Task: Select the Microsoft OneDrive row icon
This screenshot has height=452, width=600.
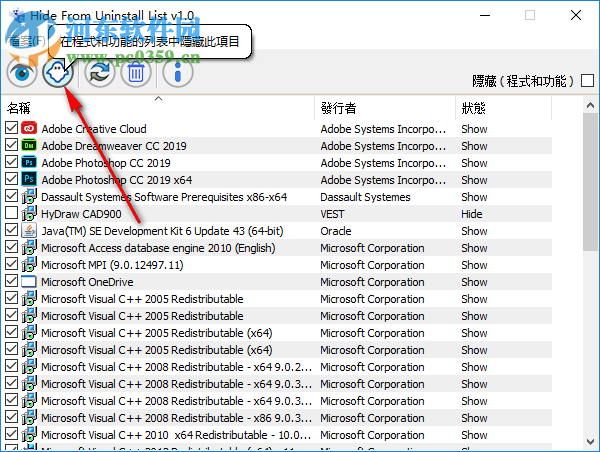Action: pos(29,281)
